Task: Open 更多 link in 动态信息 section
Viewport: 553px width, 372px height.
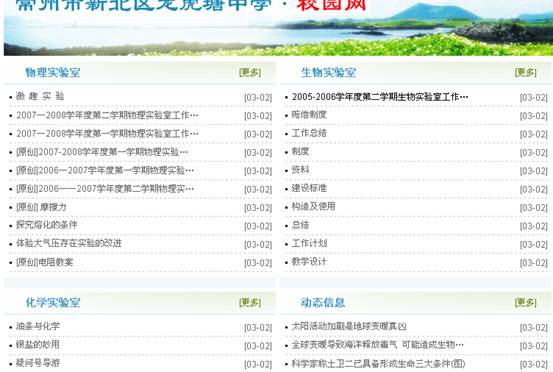Action: [x=526, y=303]
